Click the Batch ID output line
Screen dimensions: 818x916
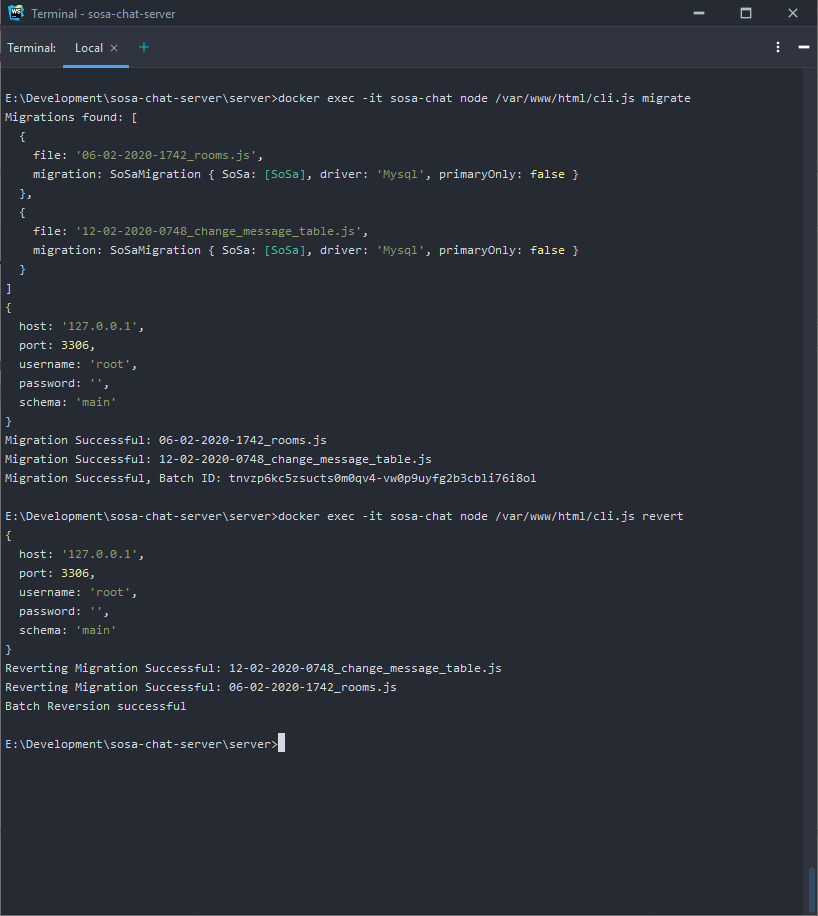(x=271, y=478)
